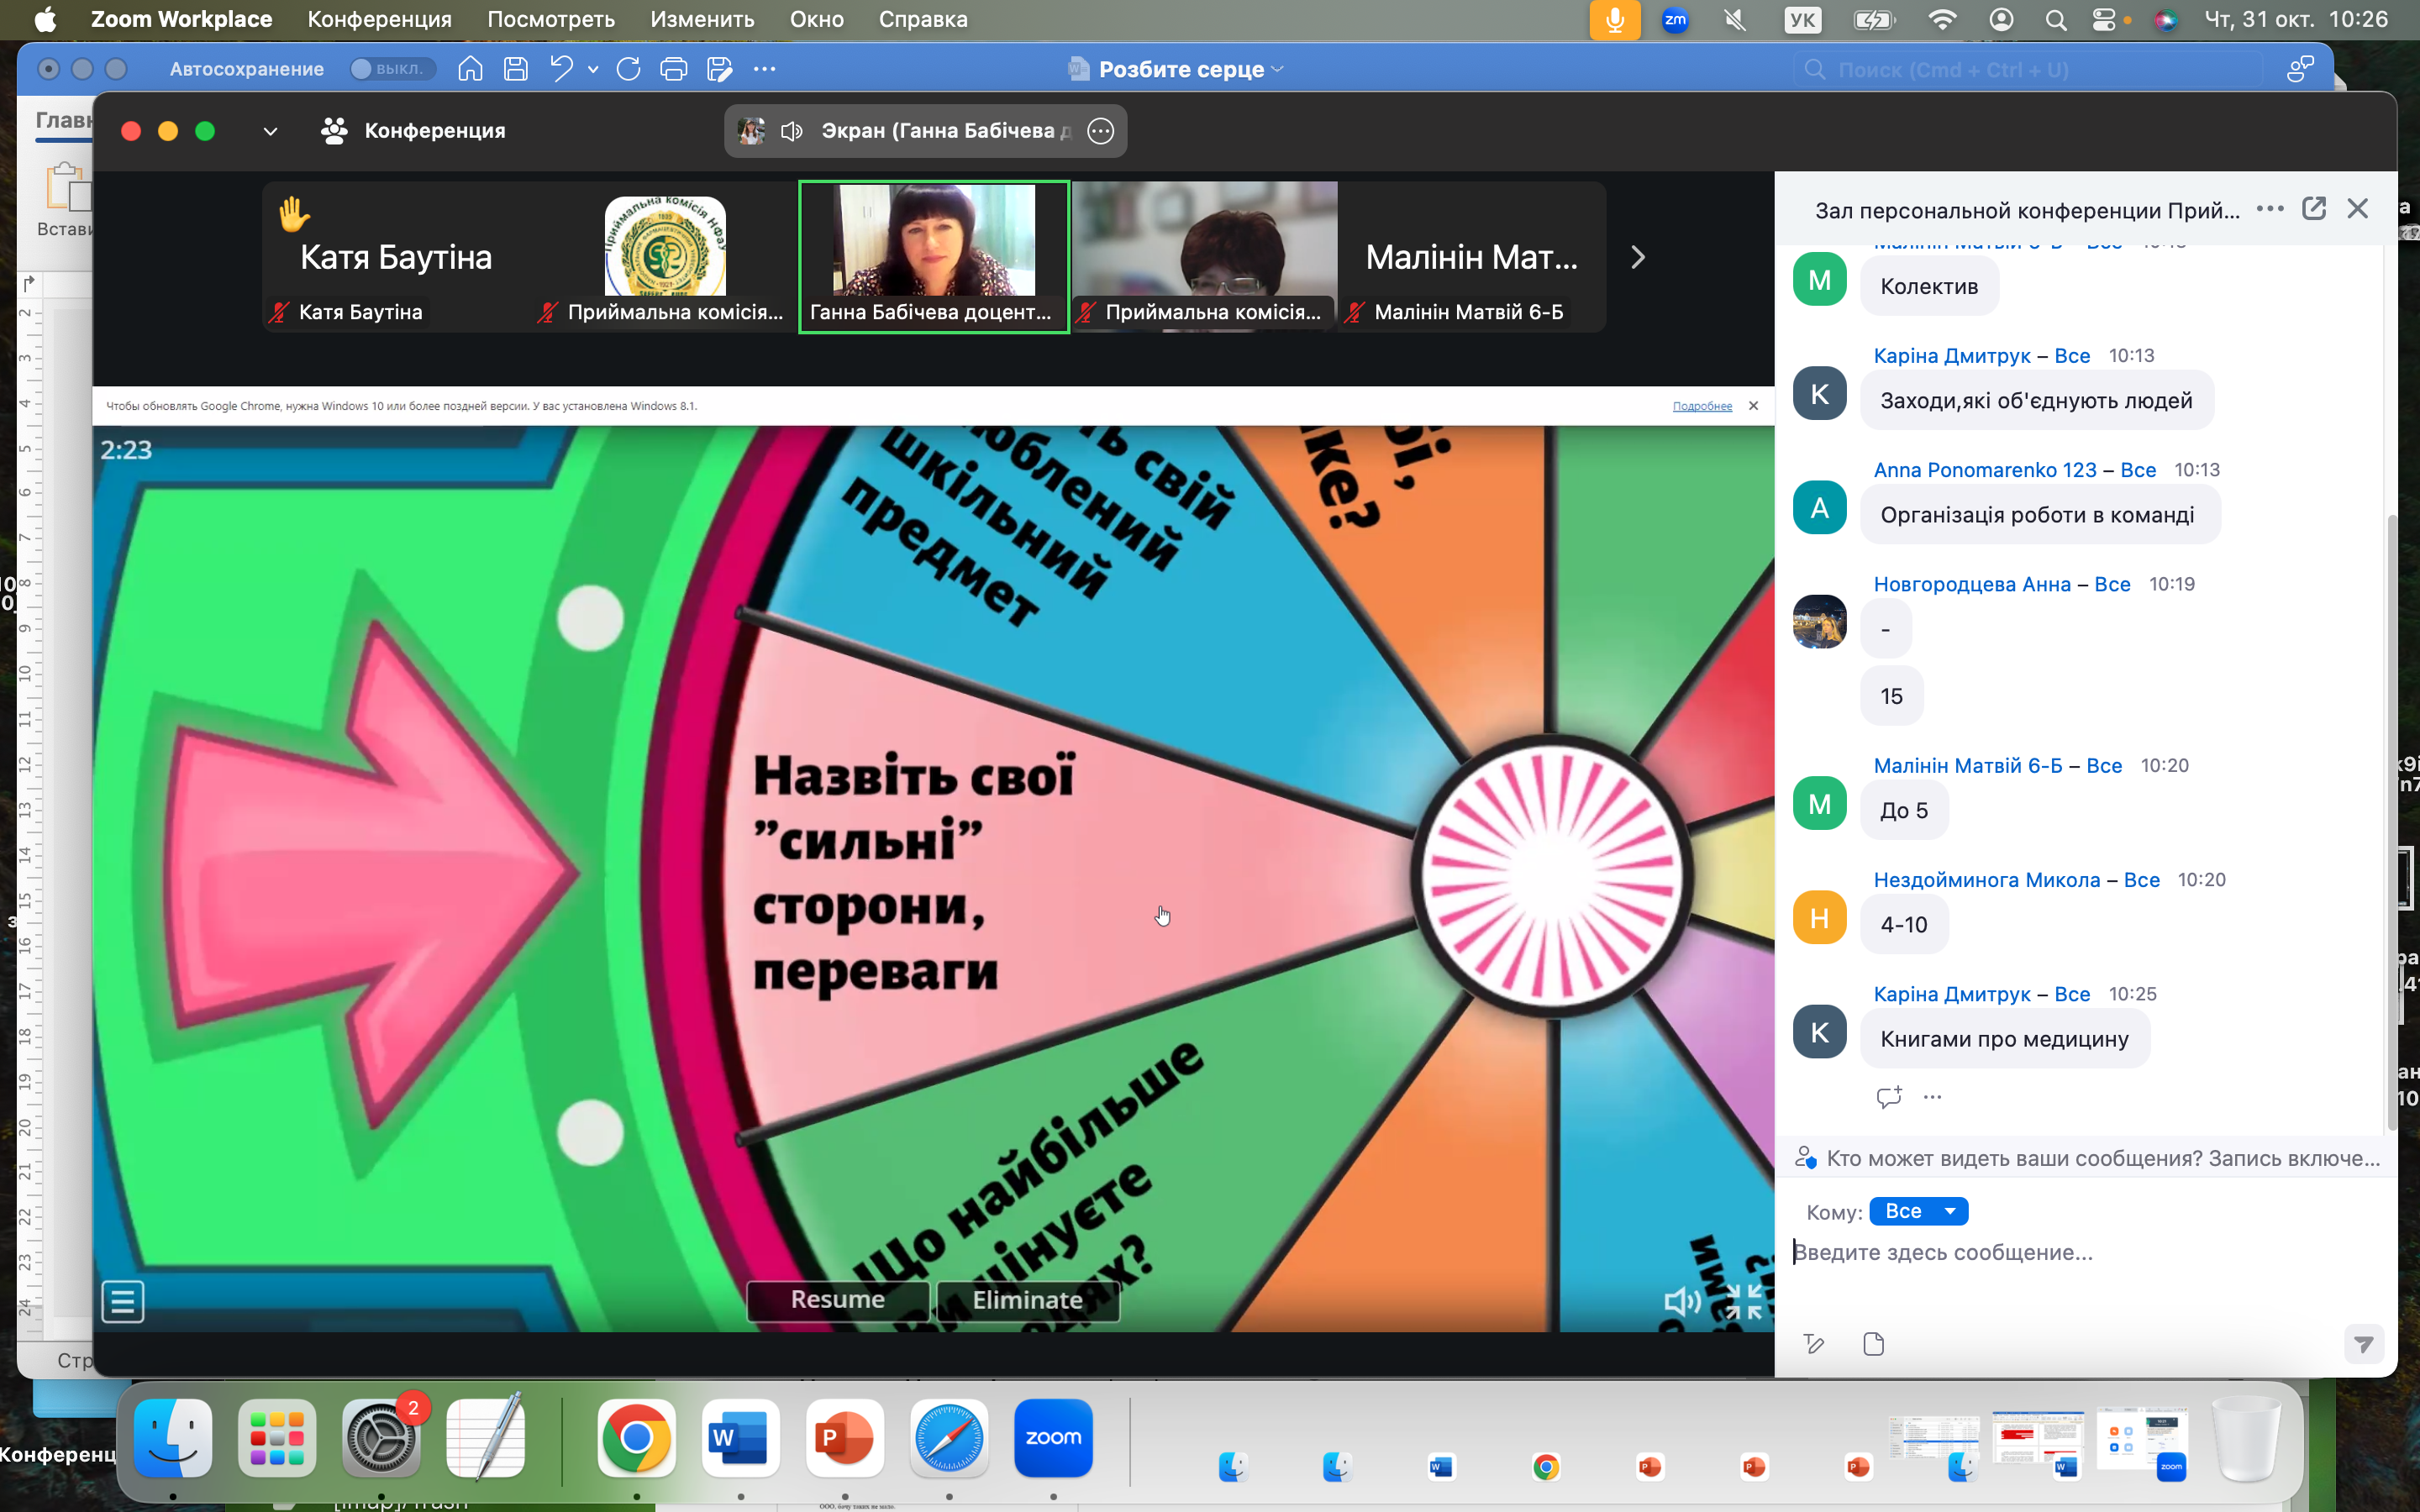The image size is (2420, 1512).
Task: Open Zoom from the Dock
Action: coord(1053,1438)
